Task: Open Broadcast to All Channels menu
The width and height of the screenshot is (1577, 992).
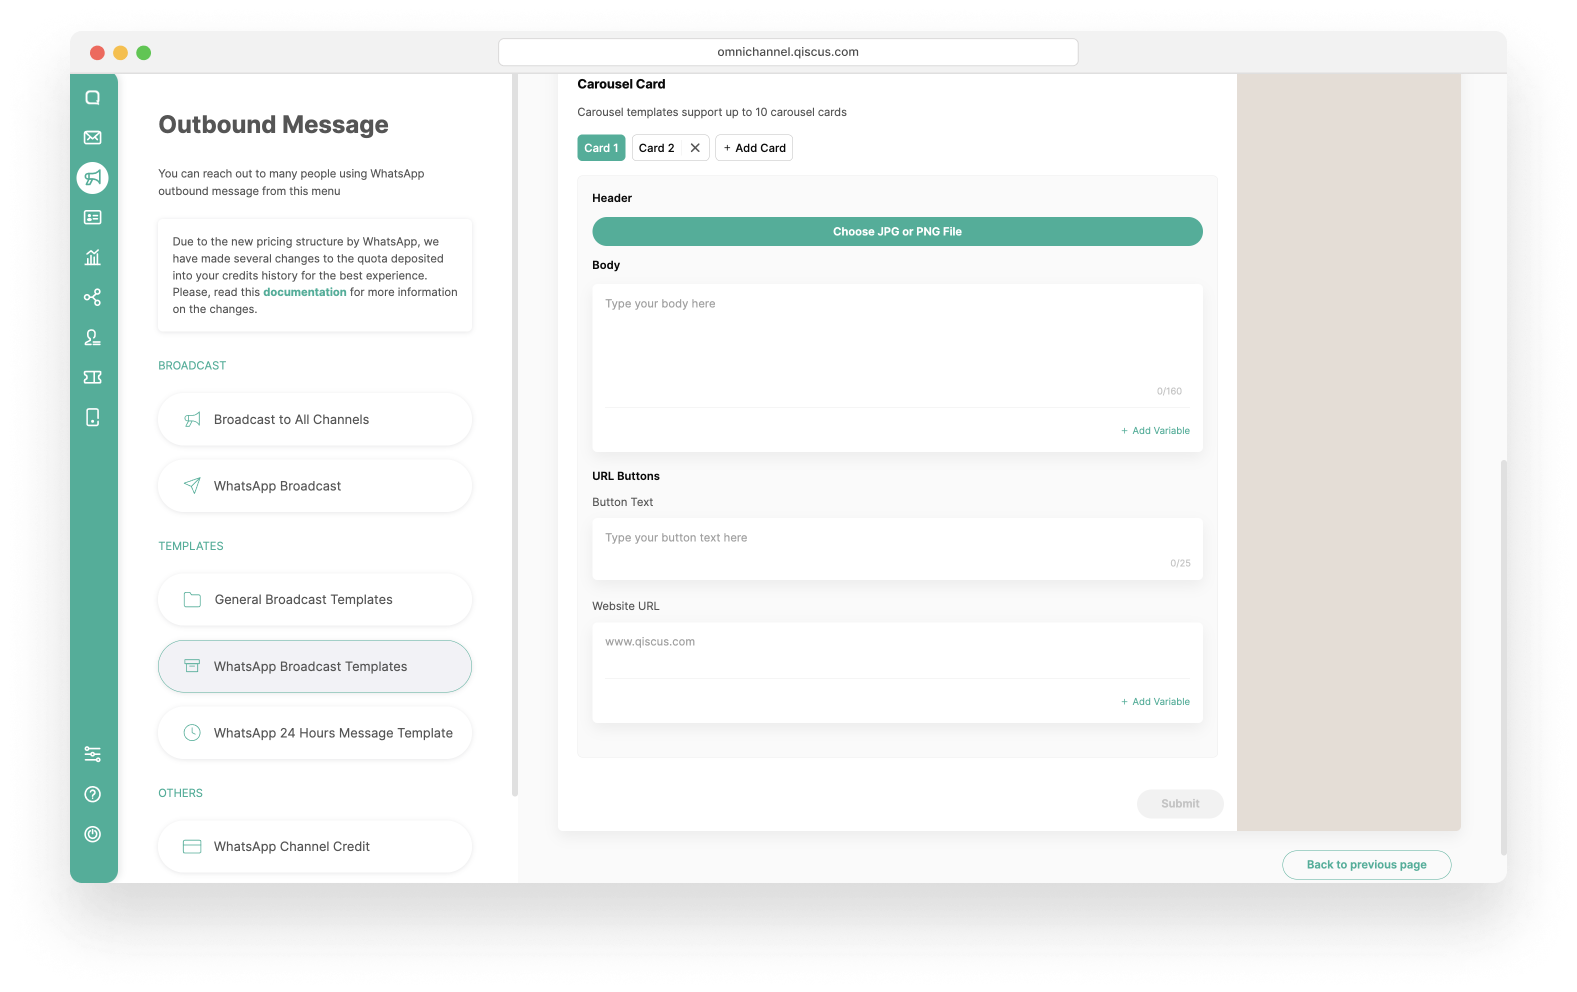Action: click(x=315, y=420)
